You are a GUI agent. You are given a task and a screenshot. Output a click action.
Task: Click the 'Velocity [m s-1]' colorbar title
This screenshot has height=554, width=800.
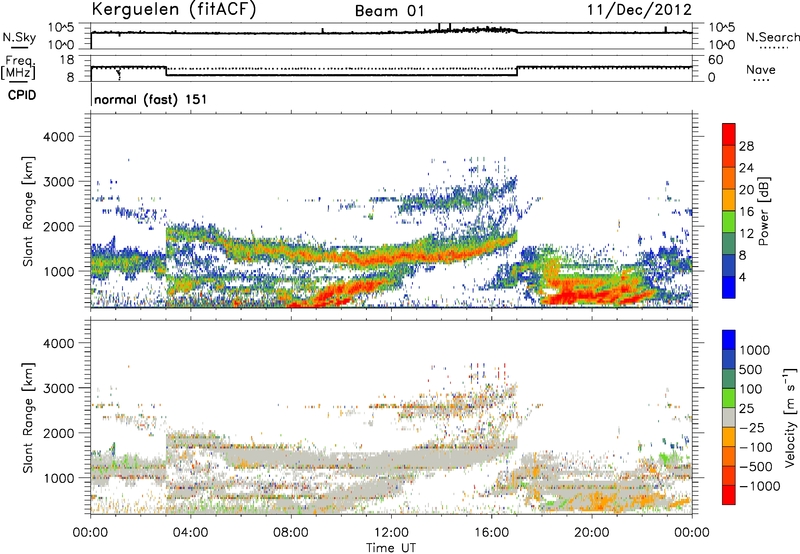pyautogui.click(x=790, y=417)
